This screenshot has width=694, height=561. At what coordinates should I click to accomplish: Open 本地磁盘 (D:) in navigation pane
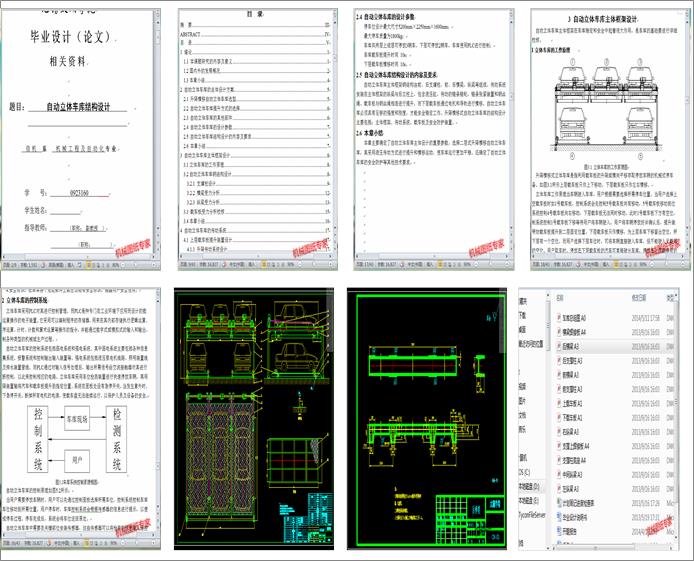coord(529,487)
